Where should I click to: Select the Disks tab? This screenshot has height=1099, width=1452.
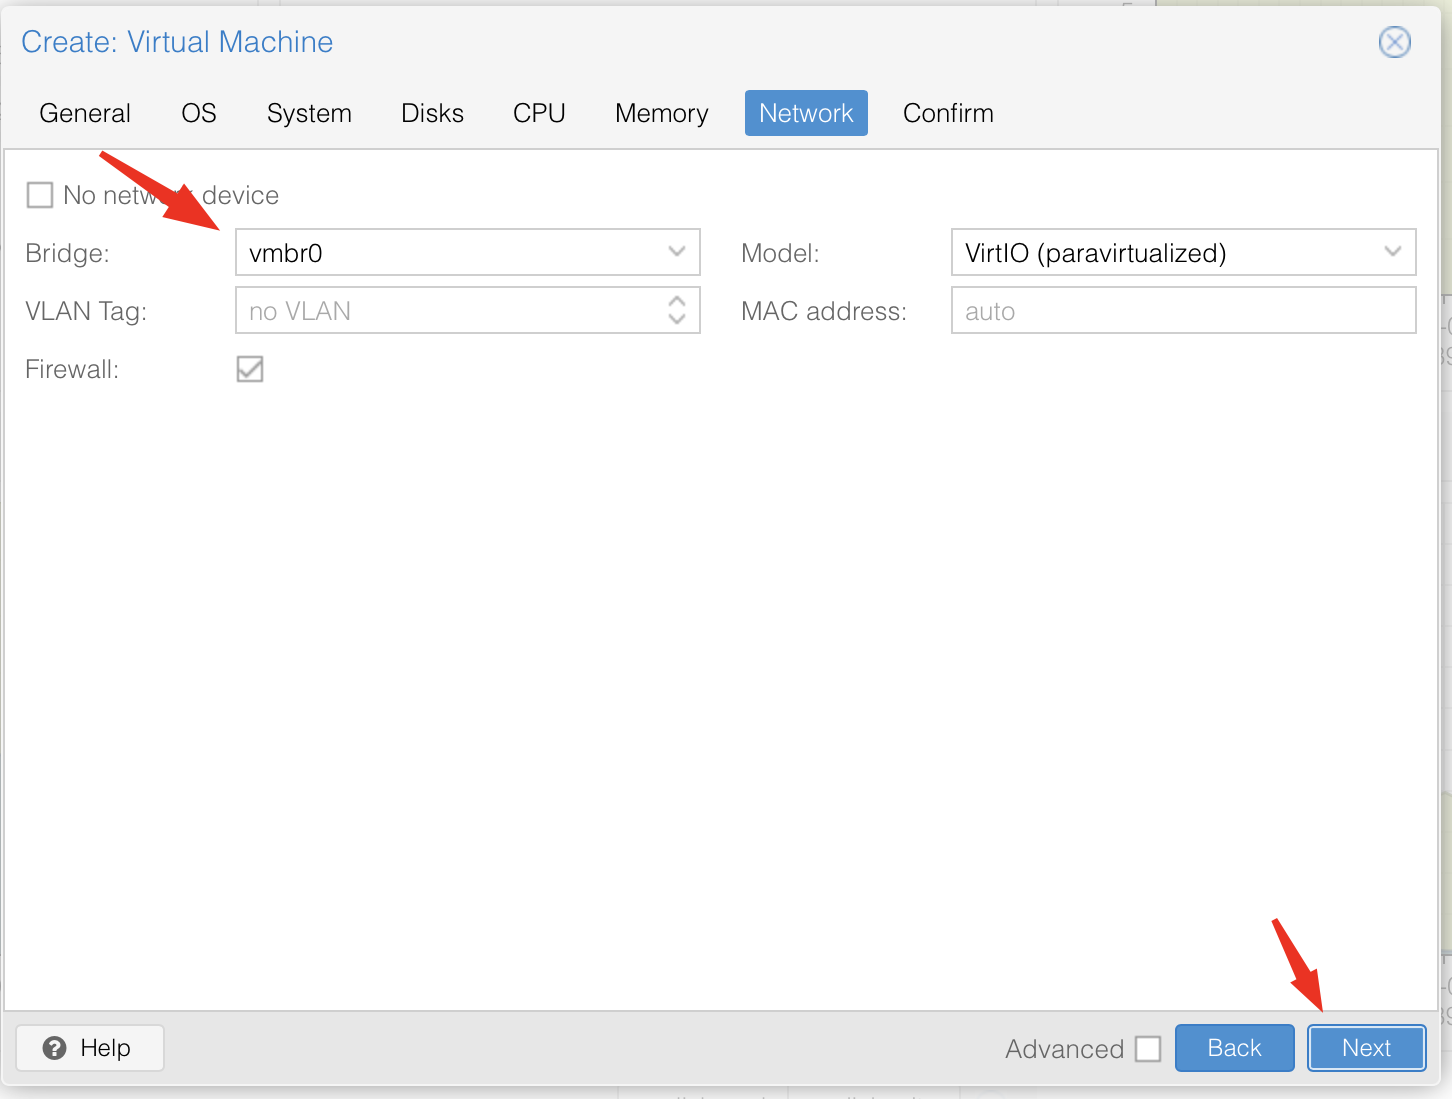click(432, 113)
